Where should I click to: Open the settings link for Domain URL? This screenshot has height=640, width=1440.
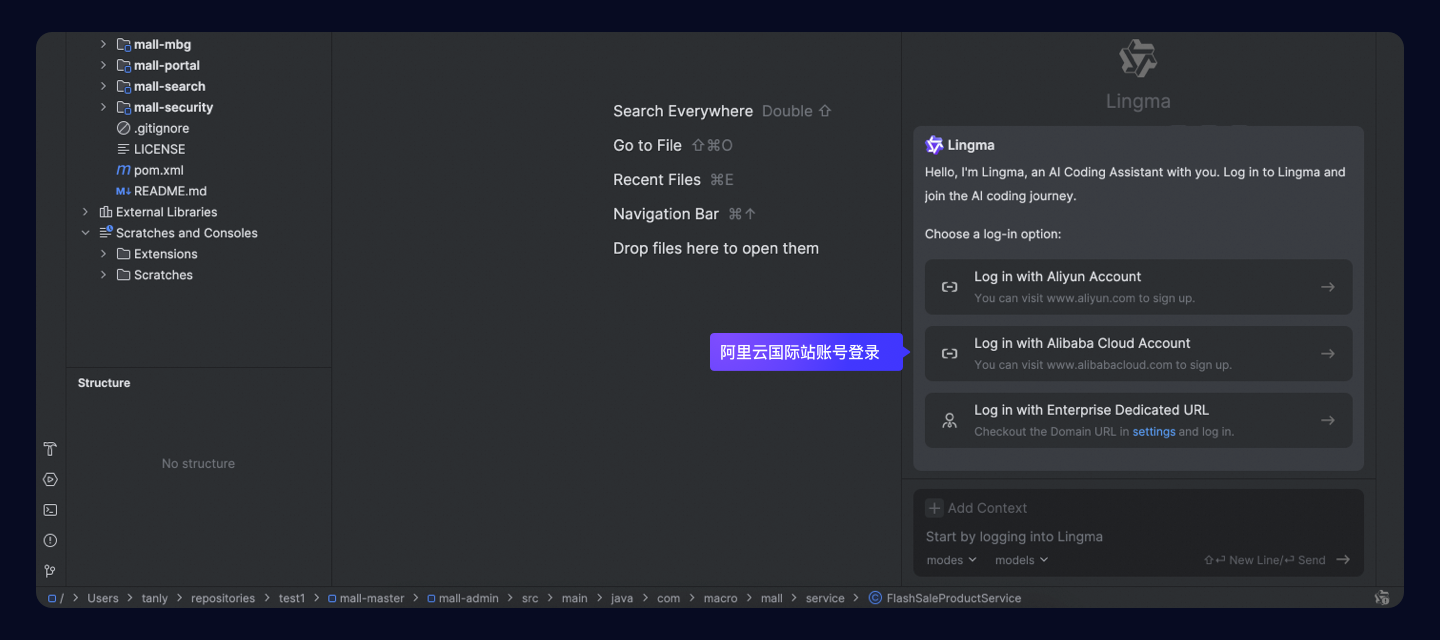click(1153, 432)
